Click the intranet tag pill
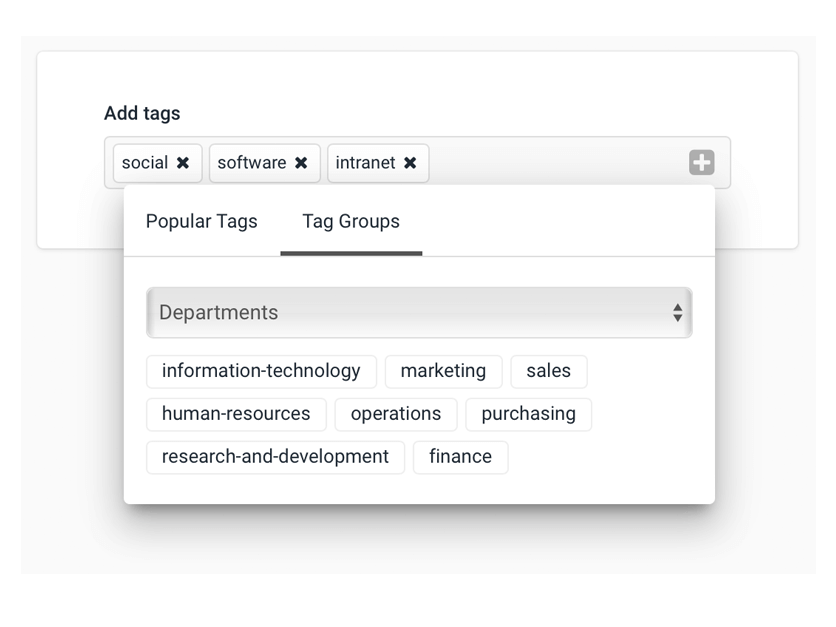Viewport: 836px width, 627px height. (x=364, y=163)
